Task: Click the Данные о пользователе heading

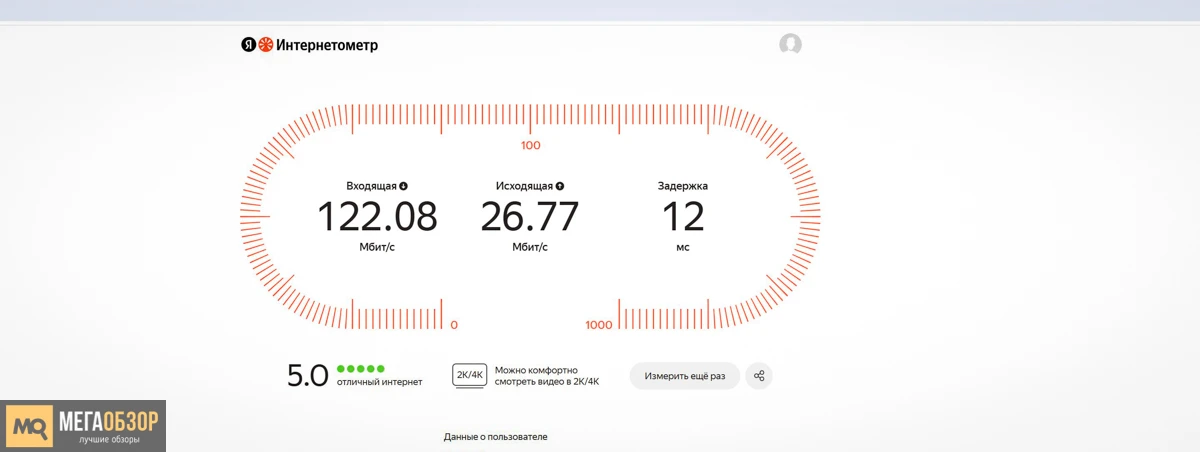Action: (496, 437)
